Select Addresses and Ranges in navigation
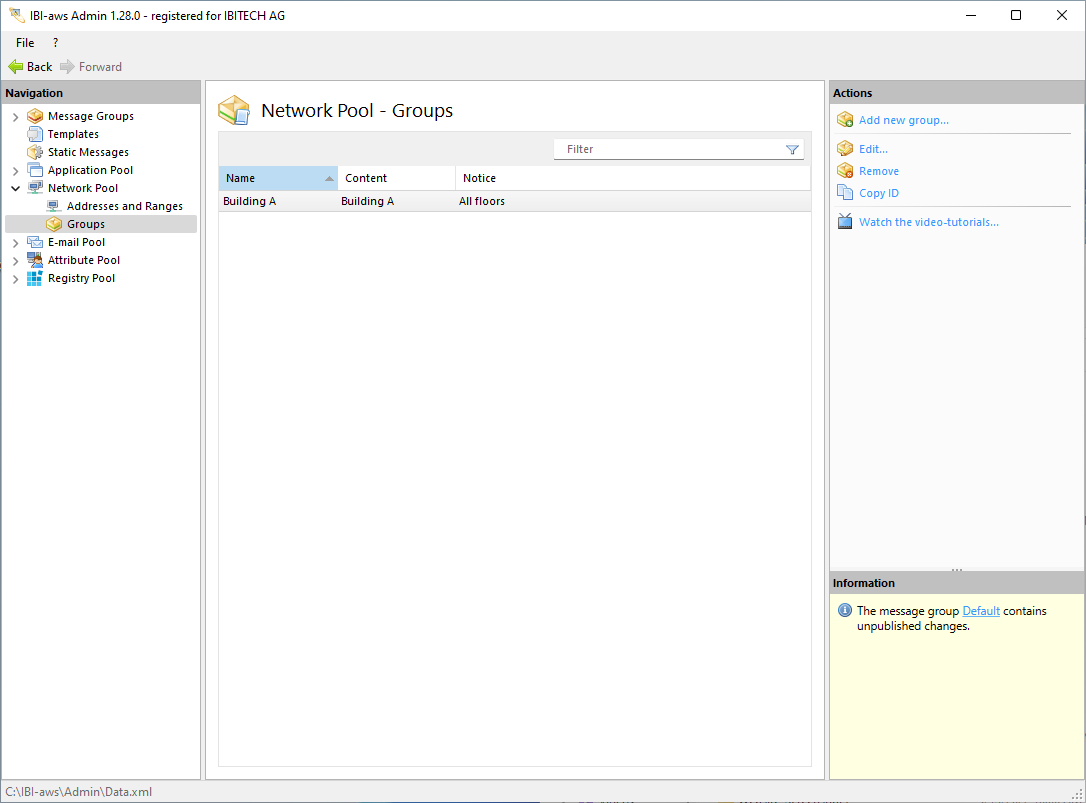The image size is (1086, 803). pyautogui.click(x=124, y=206)
